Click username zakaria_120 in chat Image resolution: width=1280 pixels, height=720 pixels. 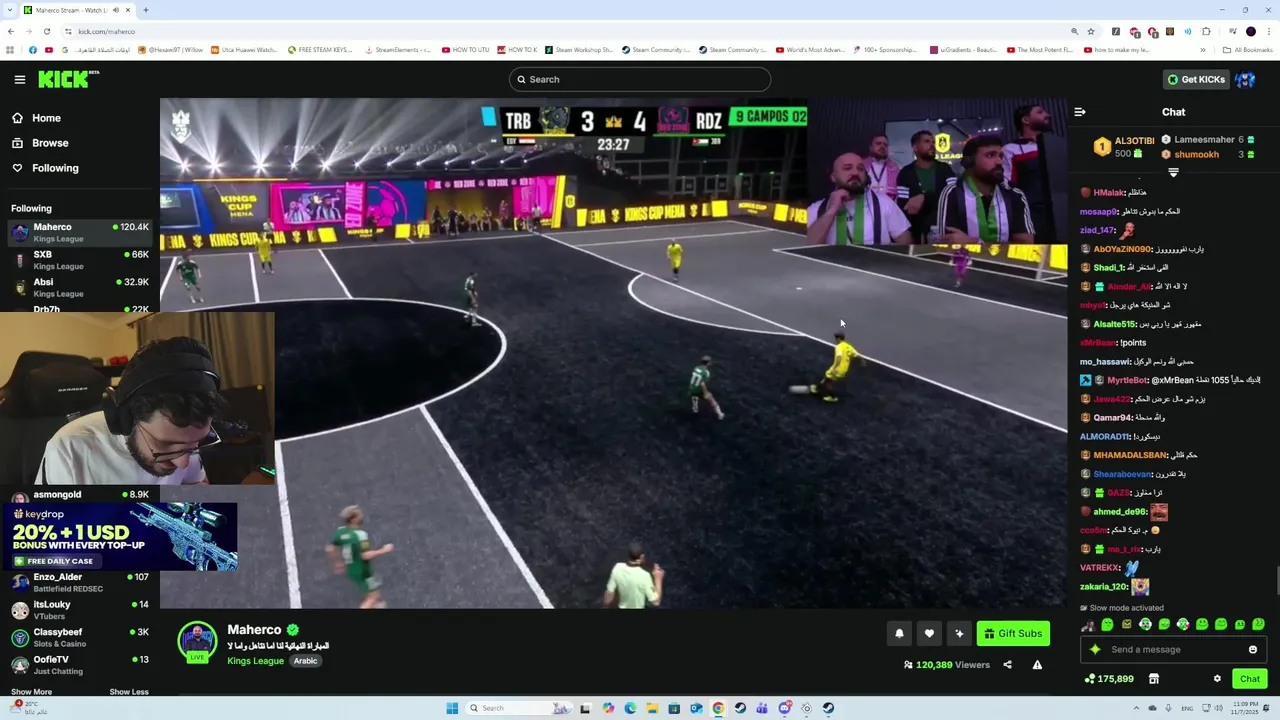coord(1104,587)
